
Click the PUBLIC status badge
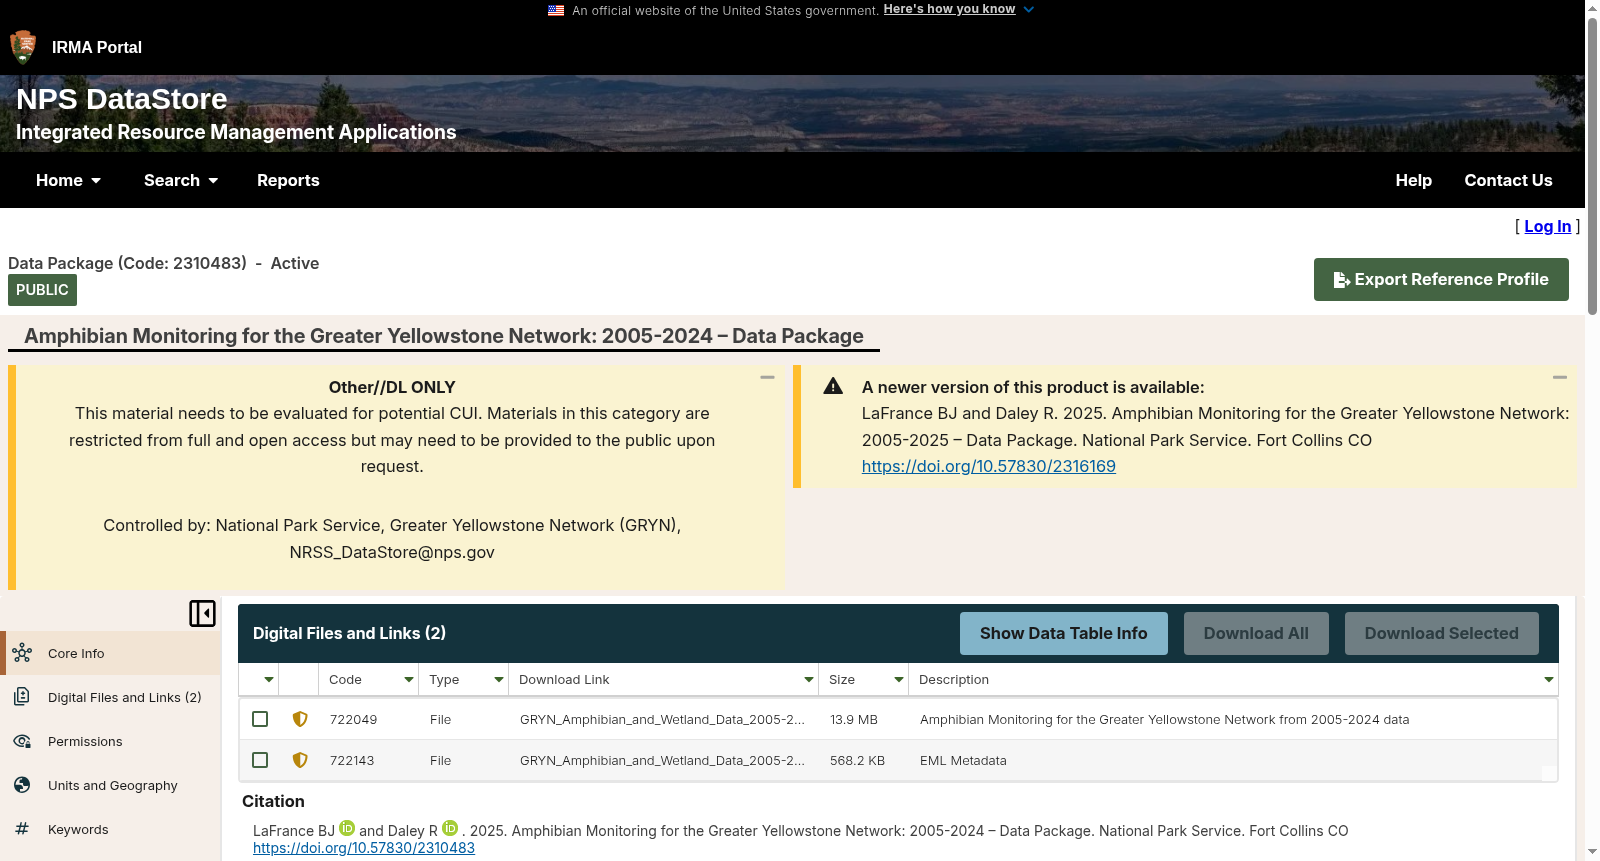pos(42,290)
